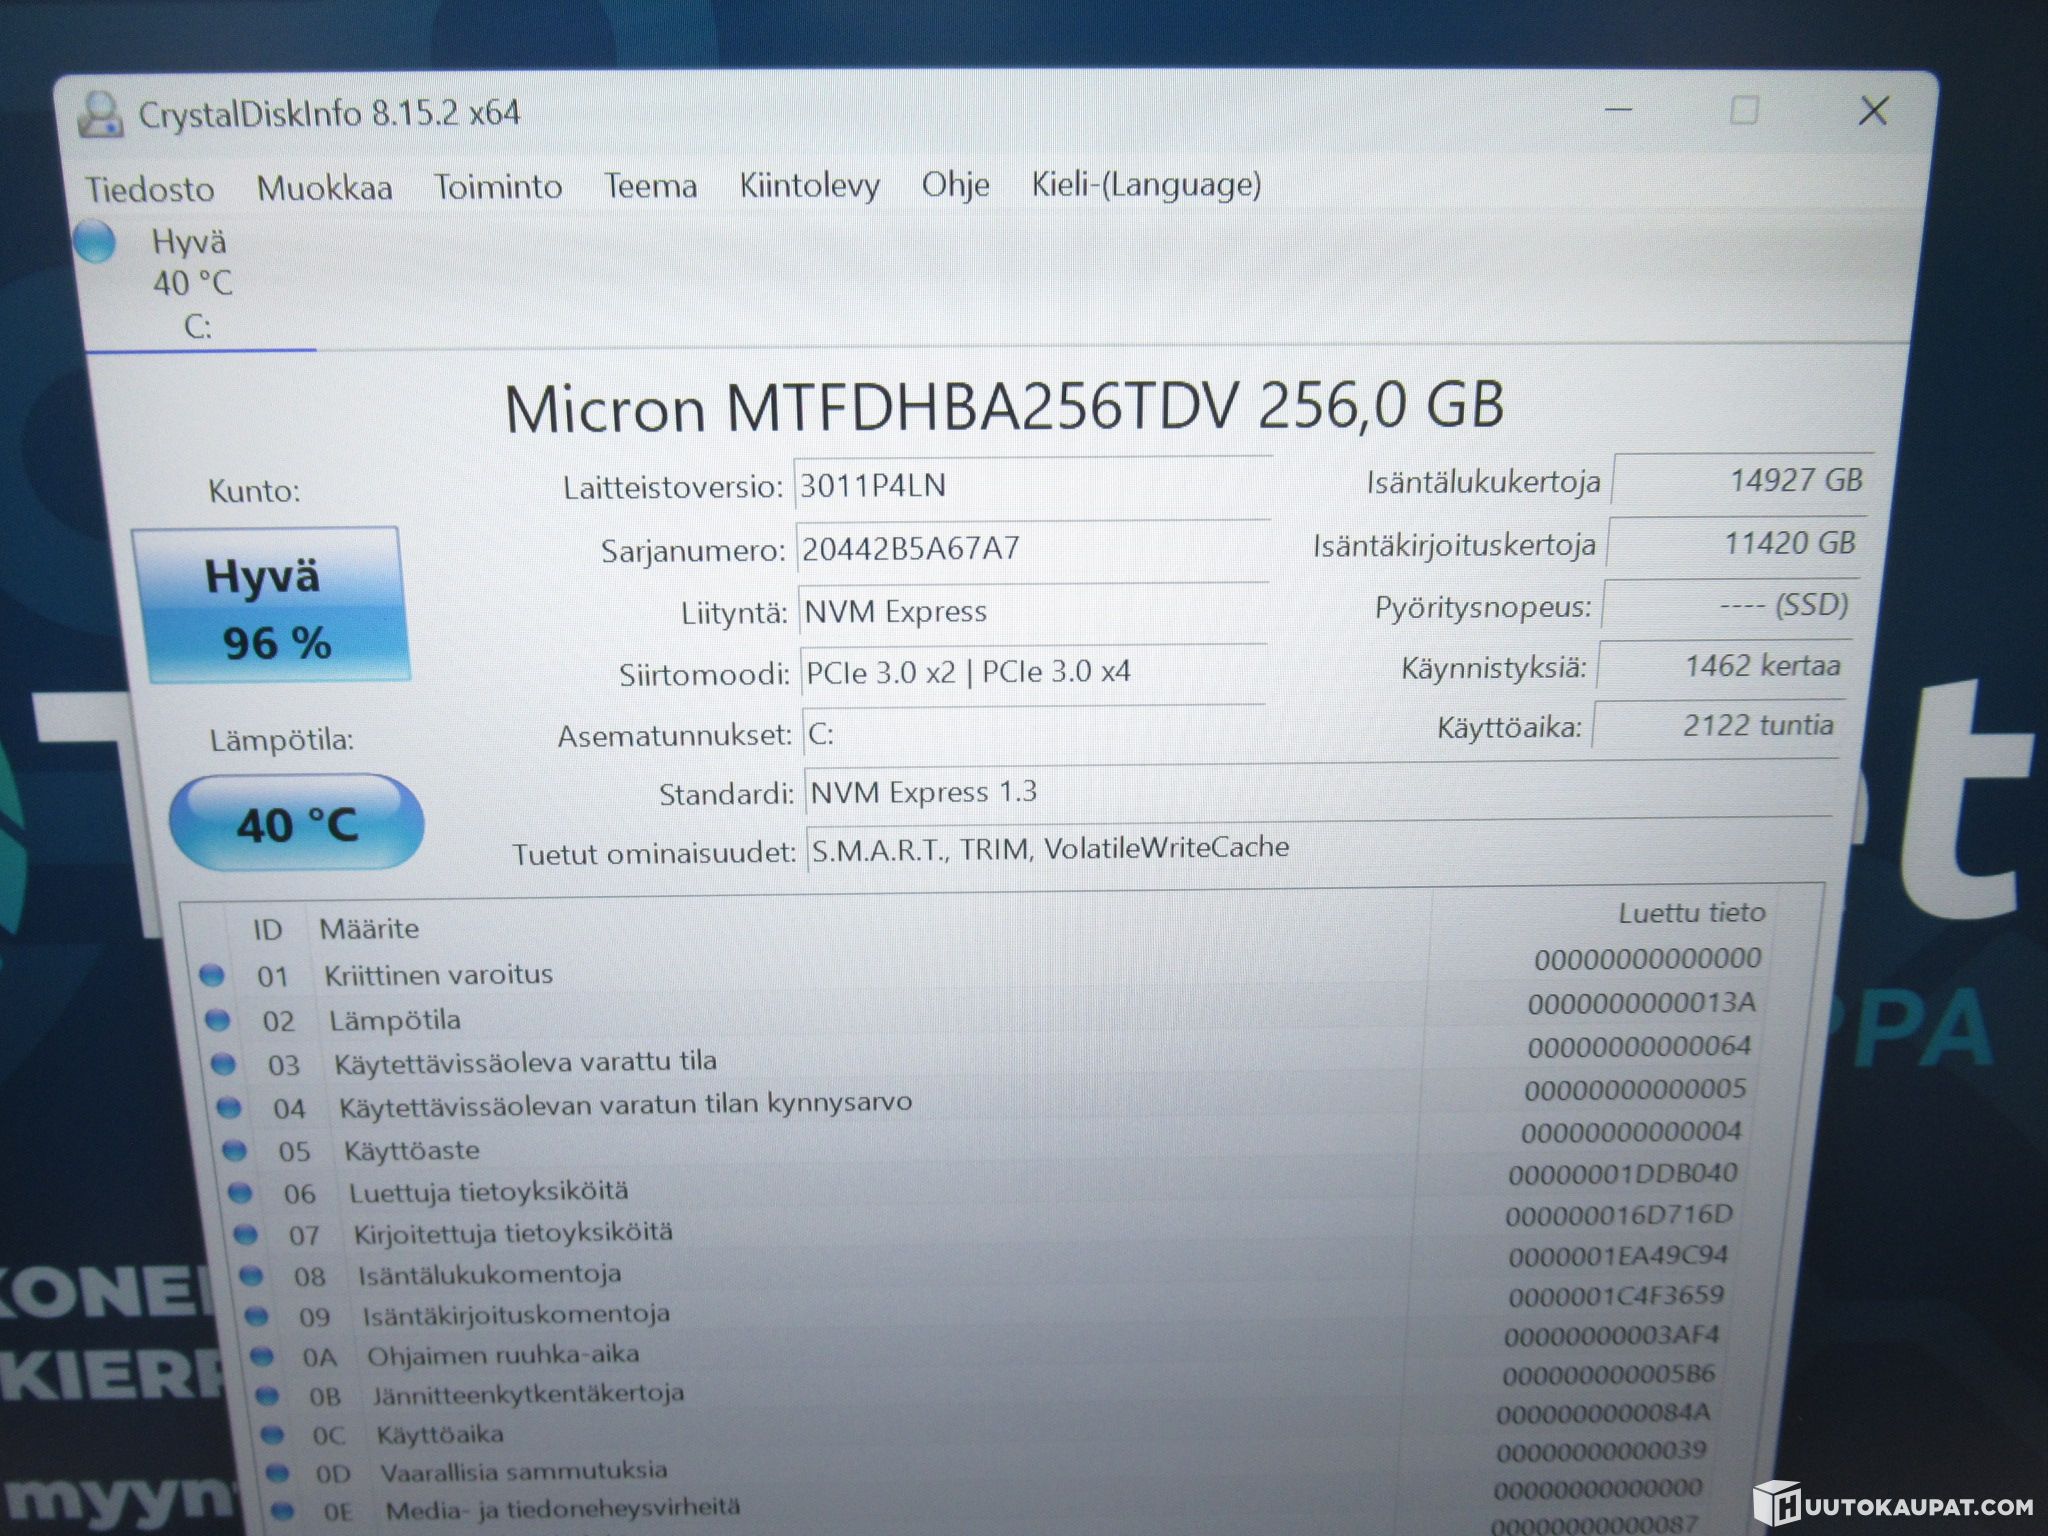Click the status dot for varatun tilan kynnysarvo

pyautogui.click(x=229, y=1107)
